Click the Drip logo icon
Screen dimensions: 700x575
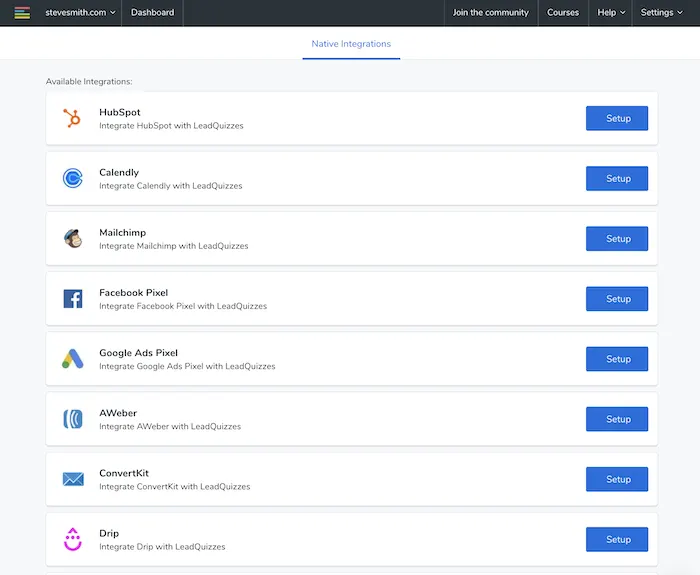(73, 539)
